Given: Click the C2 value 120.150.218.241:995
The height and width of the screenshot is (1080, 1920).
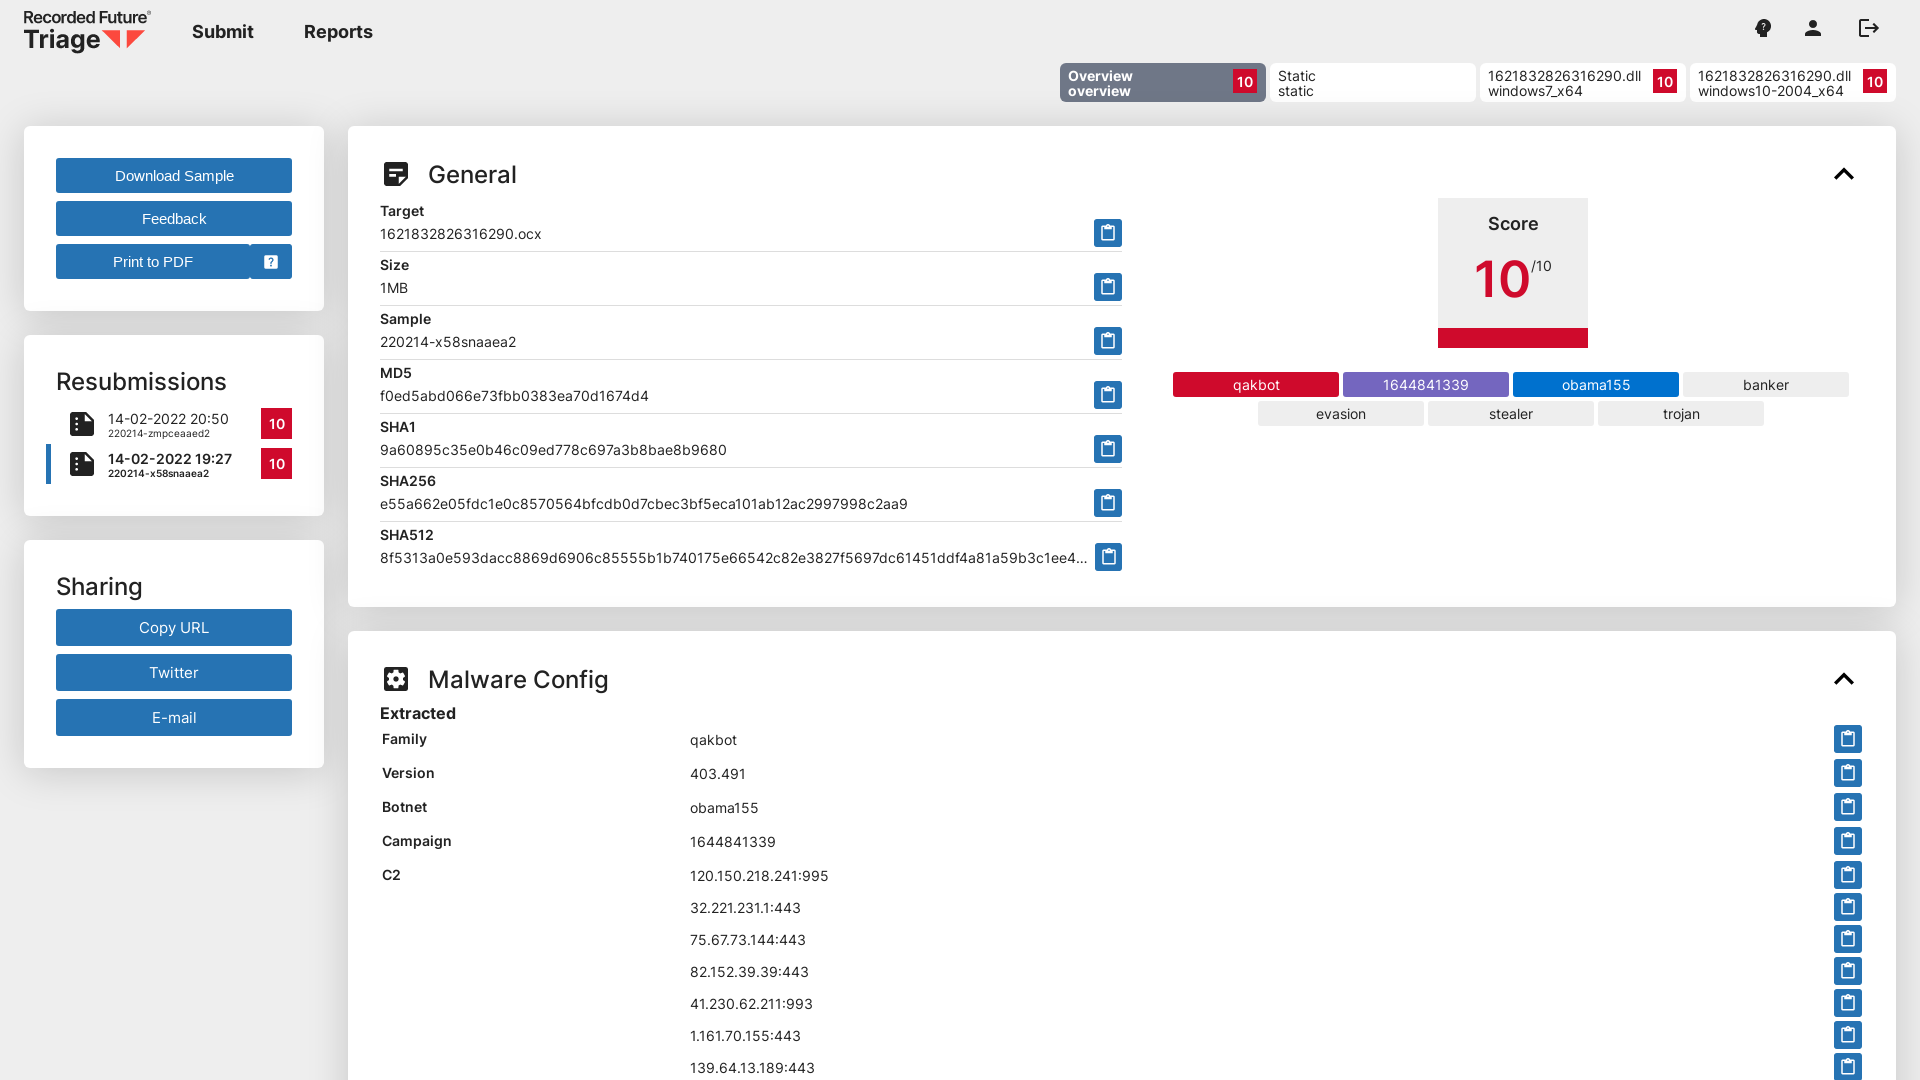Looking at the screenshot, I should (x=759, y=876).
